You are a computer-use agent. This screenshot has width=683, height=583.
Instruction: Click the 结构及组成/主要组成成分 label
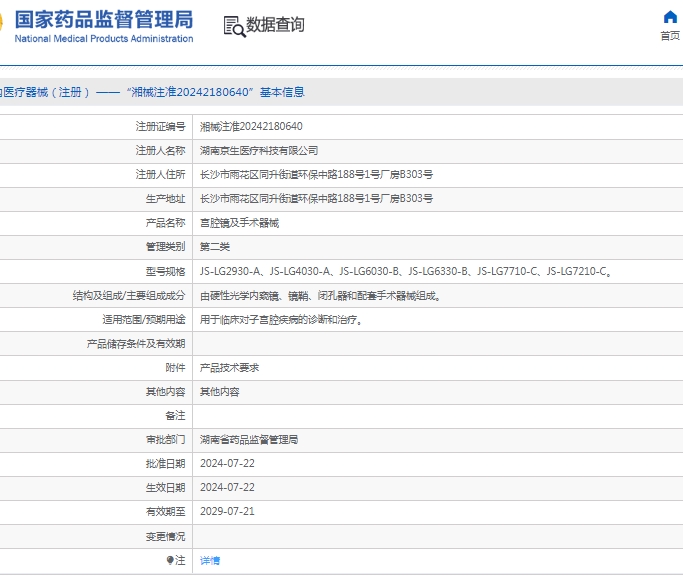point(129,296)
